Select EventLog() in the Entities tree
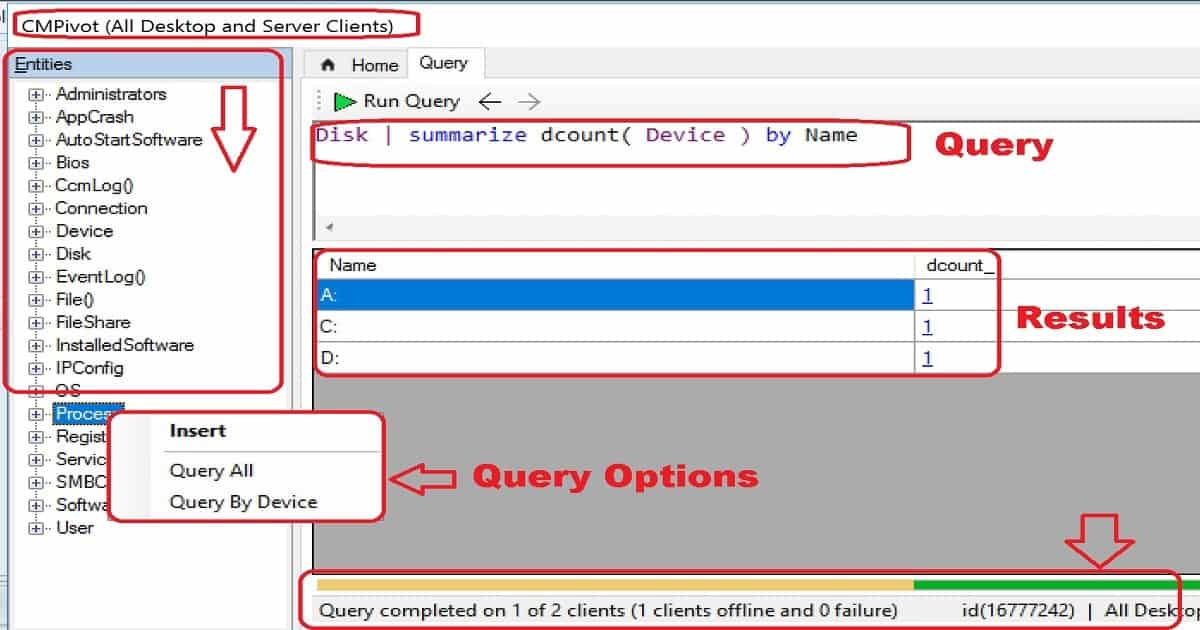 click(100, 277)
